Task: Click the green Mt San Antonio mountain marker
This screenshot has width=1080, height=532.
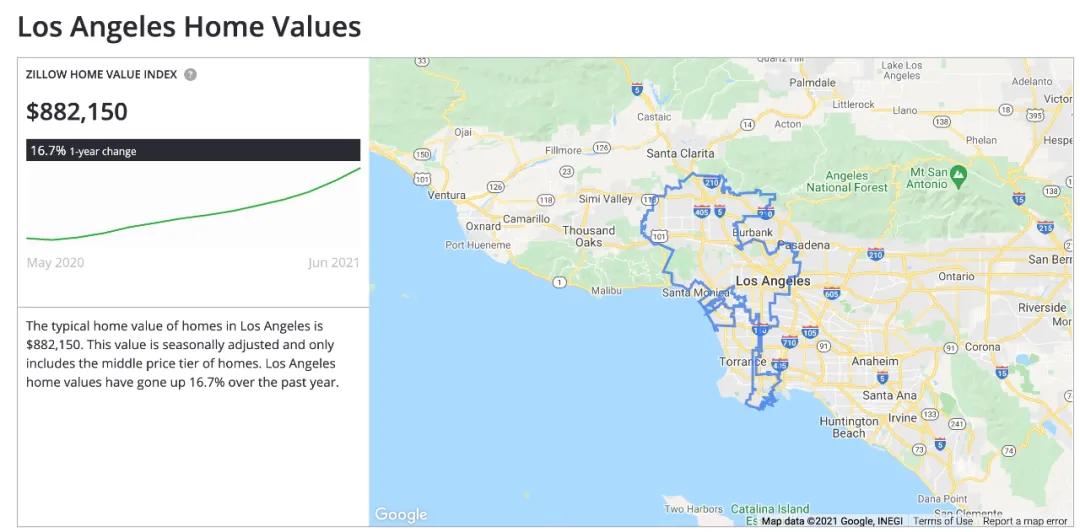Action: [x=959, y=175]
